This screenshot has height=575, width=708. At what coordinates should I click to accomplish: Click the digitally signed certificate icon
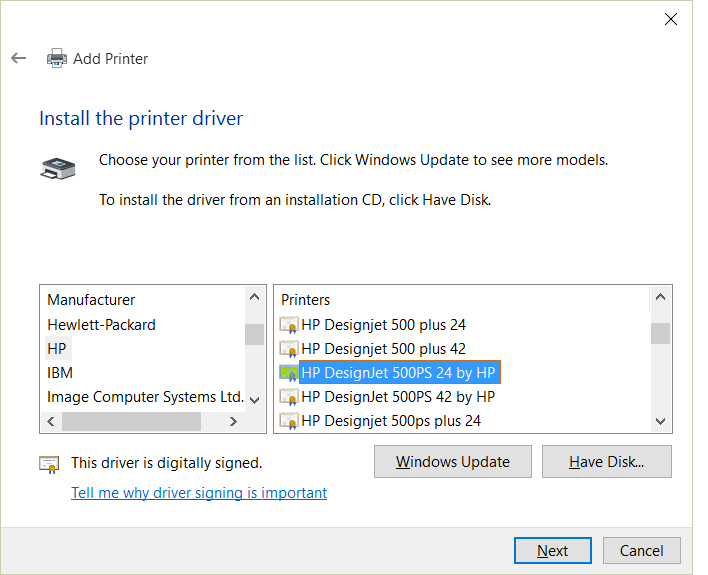click(49, 464)
